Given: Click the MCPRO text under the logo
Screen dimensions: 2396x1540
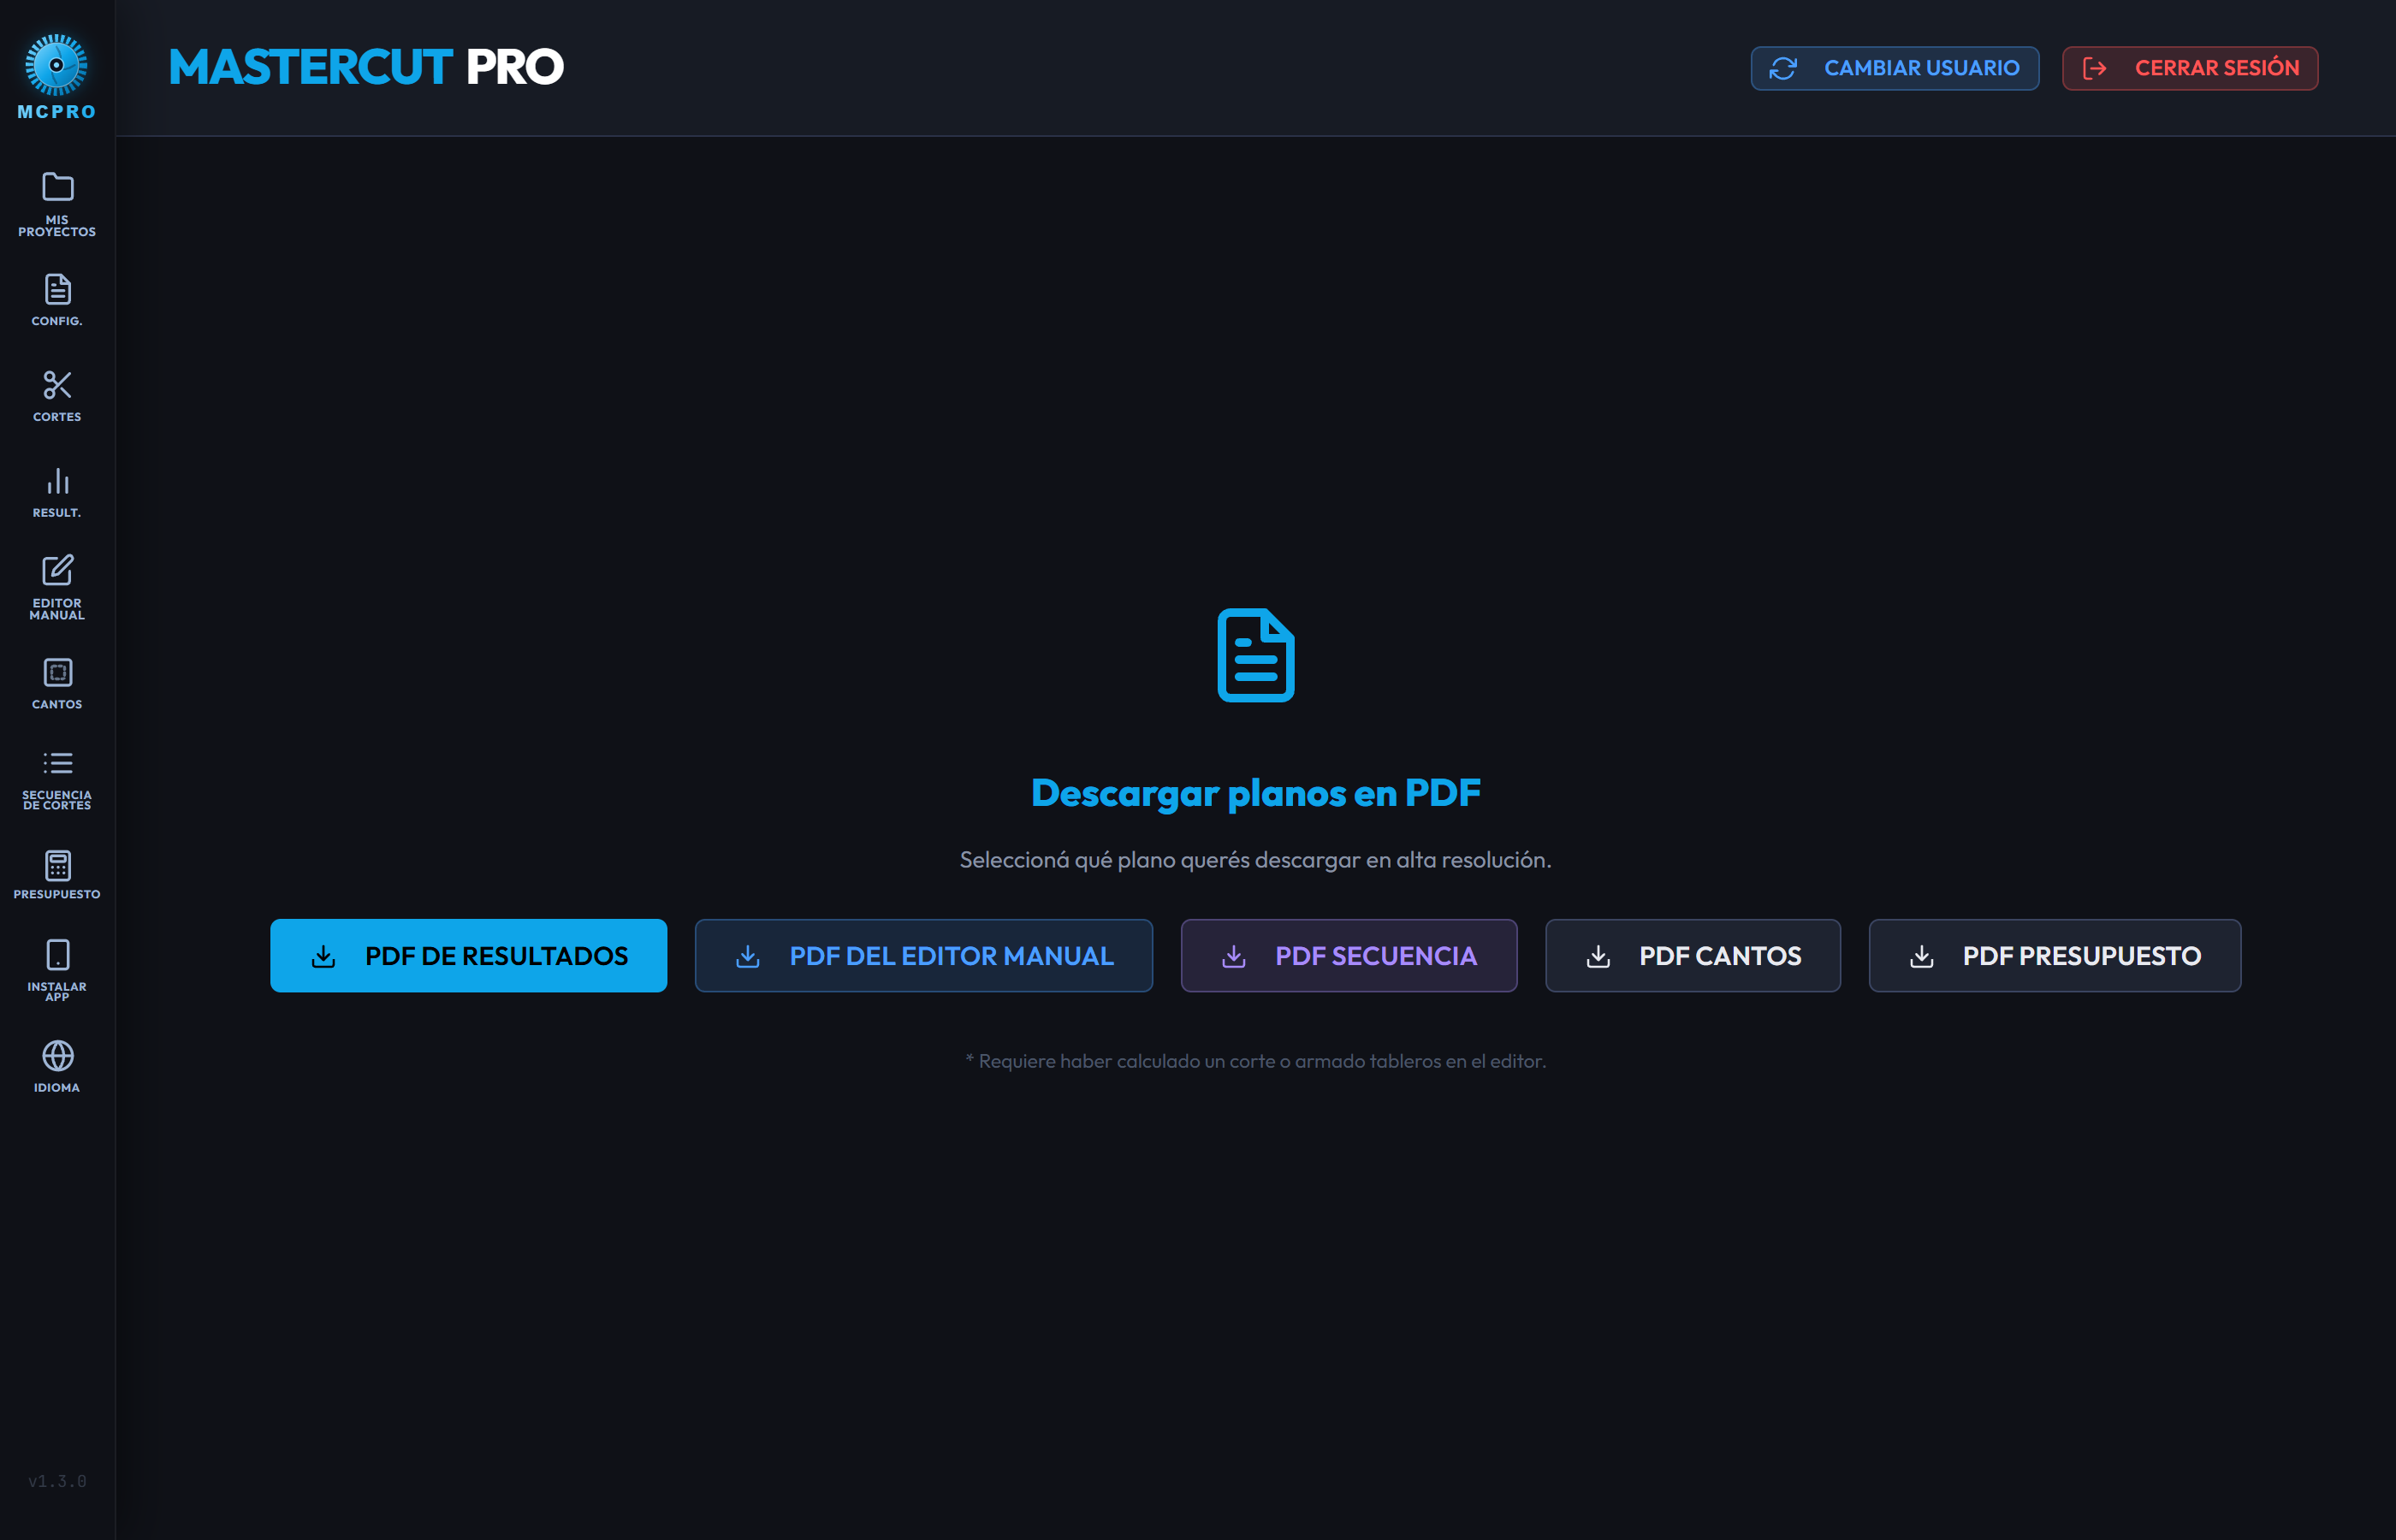Looking at the screenshot, I should pyautogui.click(x=57, y=112).
